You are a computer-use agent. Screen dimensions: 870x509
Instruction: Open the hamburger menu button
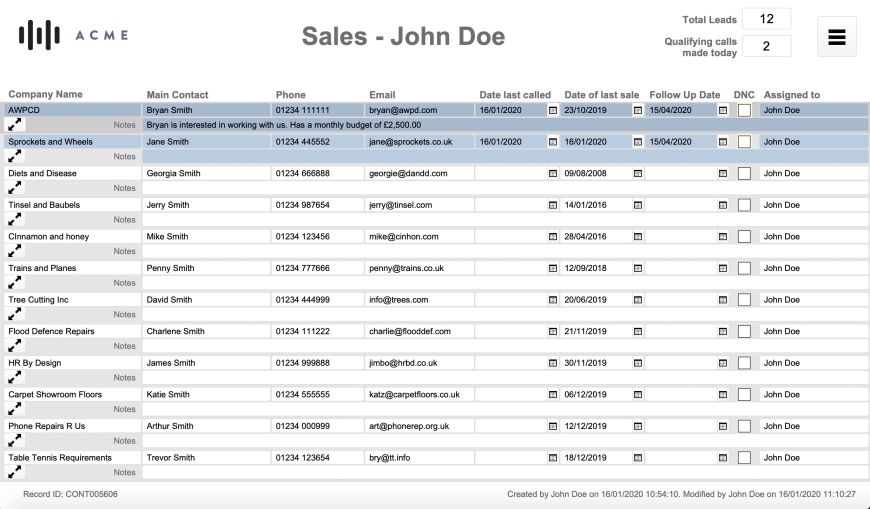pos(837,37)
